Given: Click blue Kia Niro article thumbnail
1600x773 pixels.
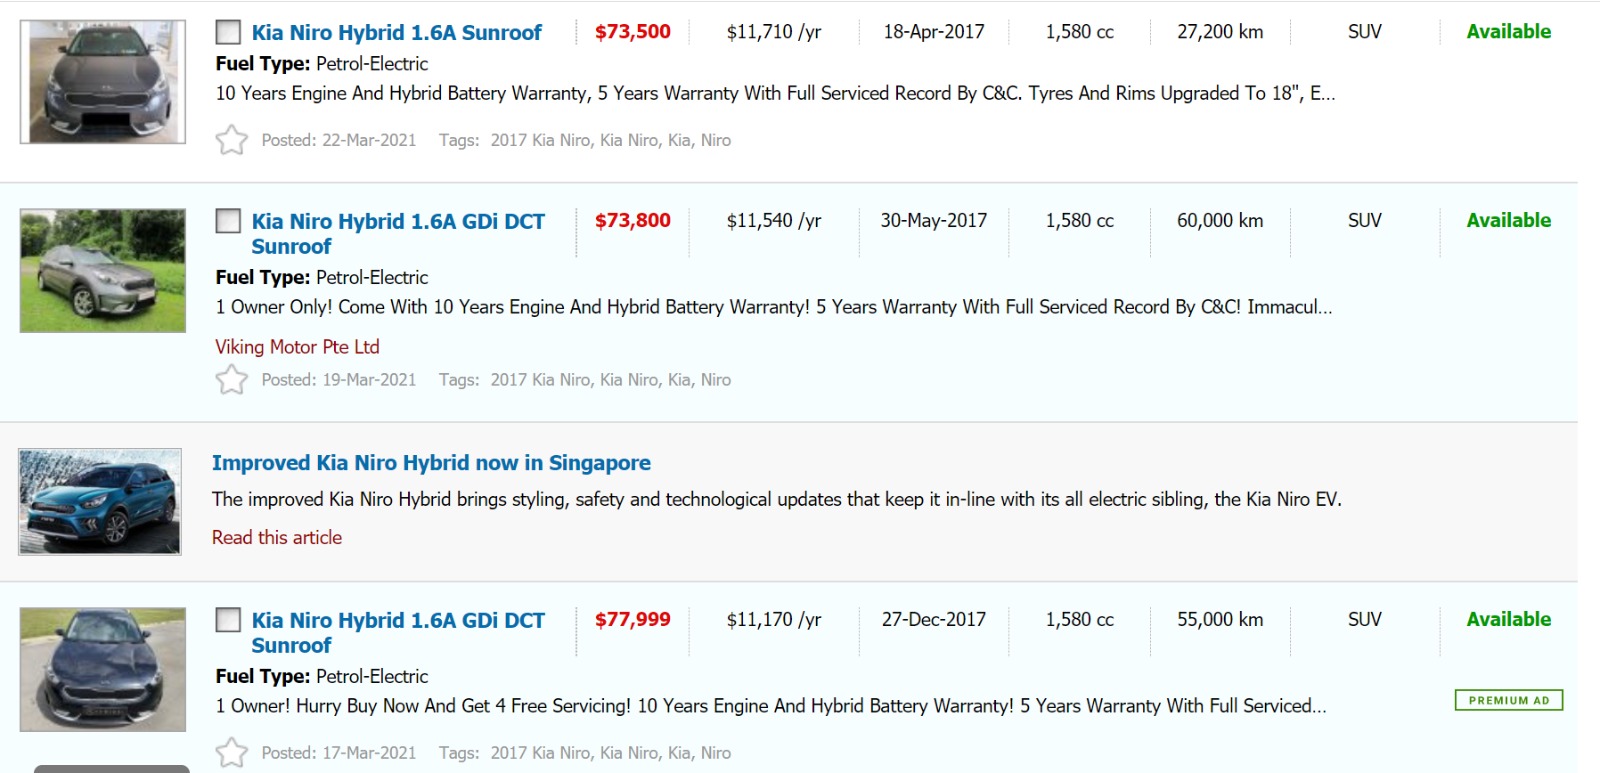Looking at the screenshot, I should click(100, 501).
